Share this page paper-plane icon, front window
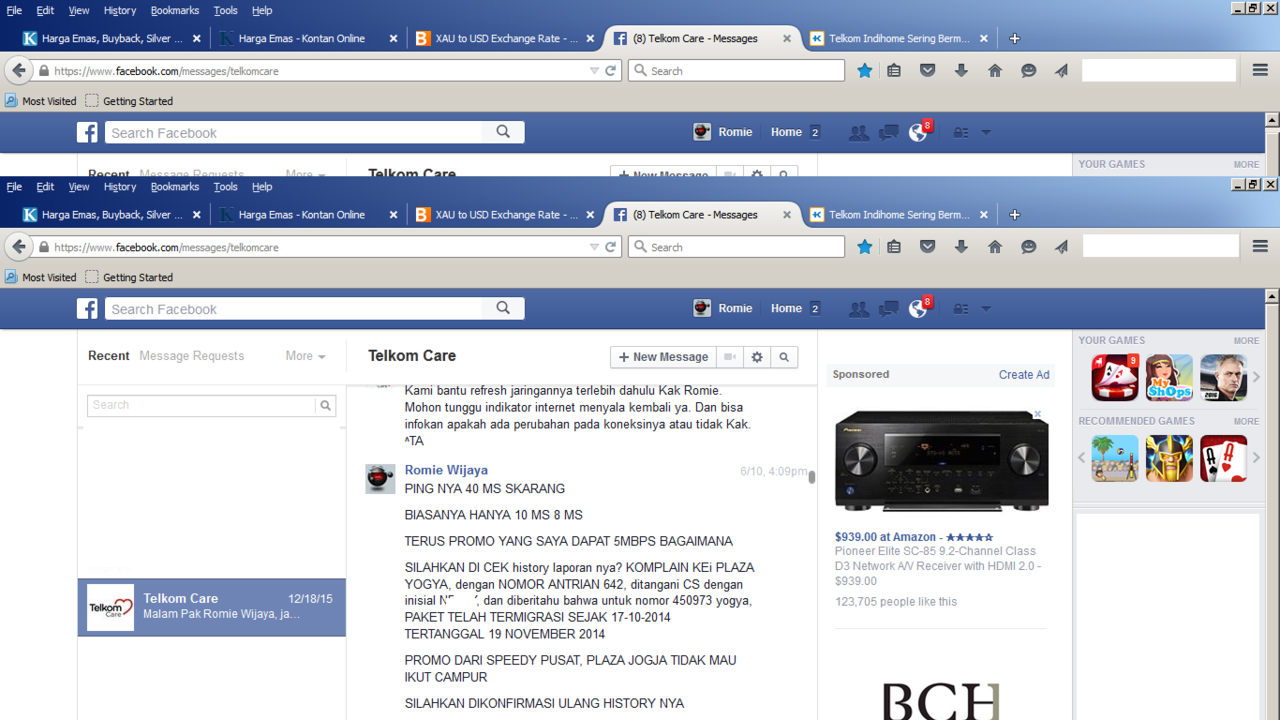1280x720 pixels. (x=1062, y=247)
